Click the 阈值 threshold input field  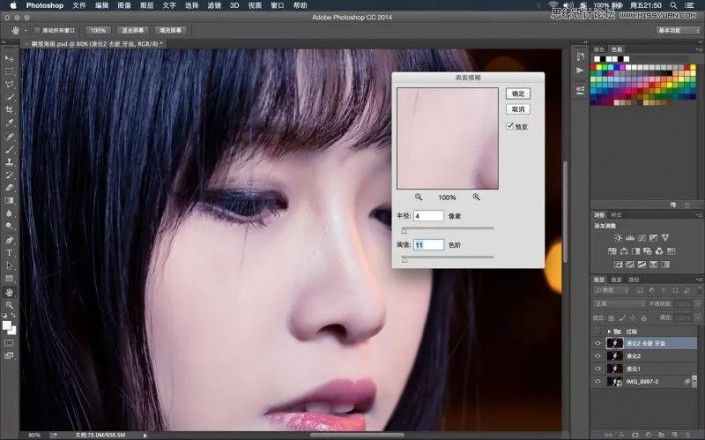coord(428,245)
